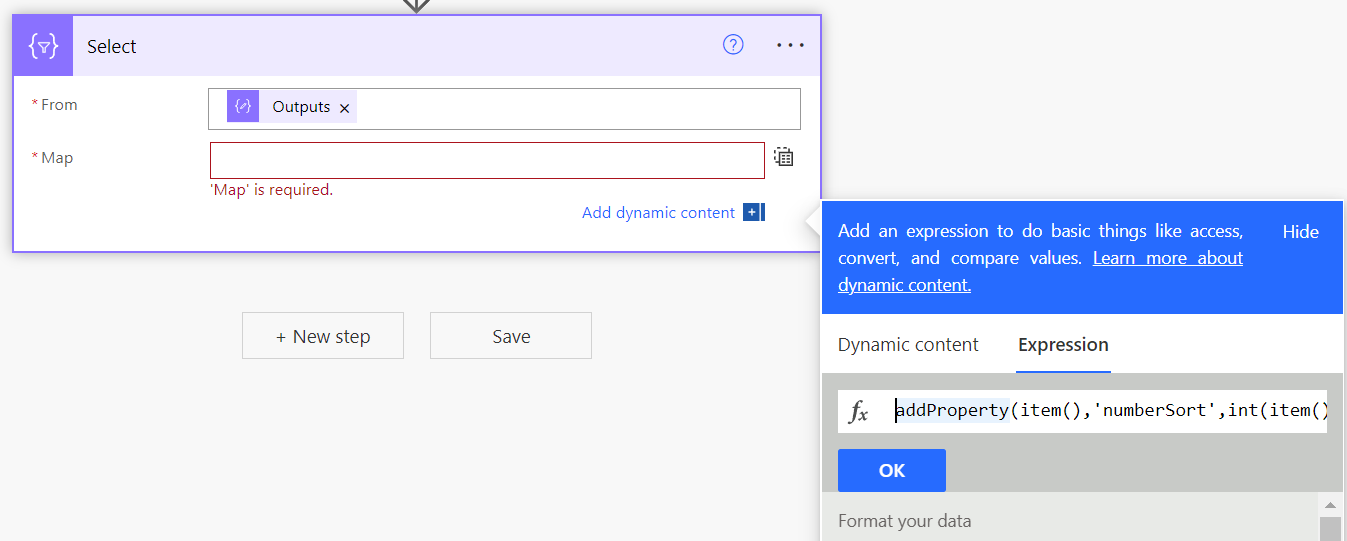Screen dimensions: 1347x541
Task: Click the fx expression icon
Action: (x=859, y=411)
